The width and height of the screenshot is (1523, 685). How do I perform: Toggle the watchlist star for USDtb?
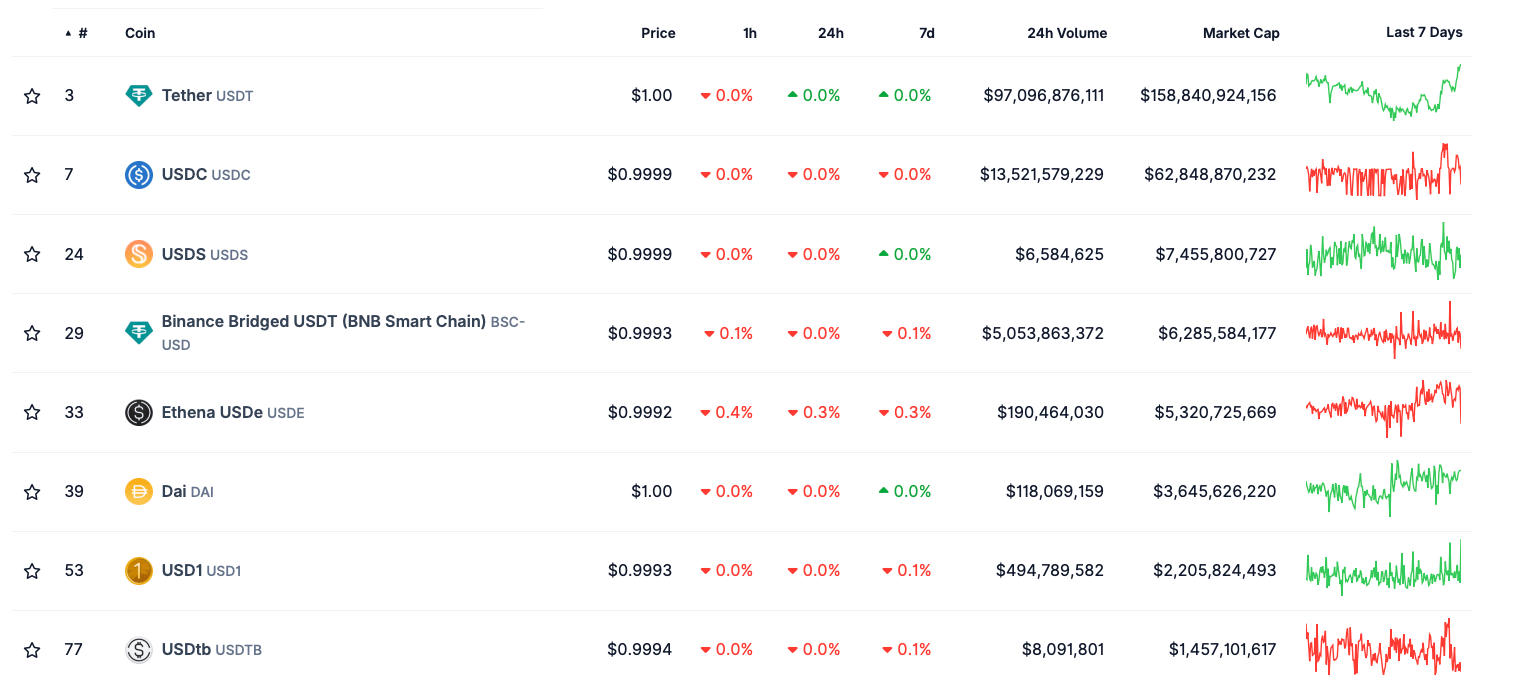coord(32,650)
